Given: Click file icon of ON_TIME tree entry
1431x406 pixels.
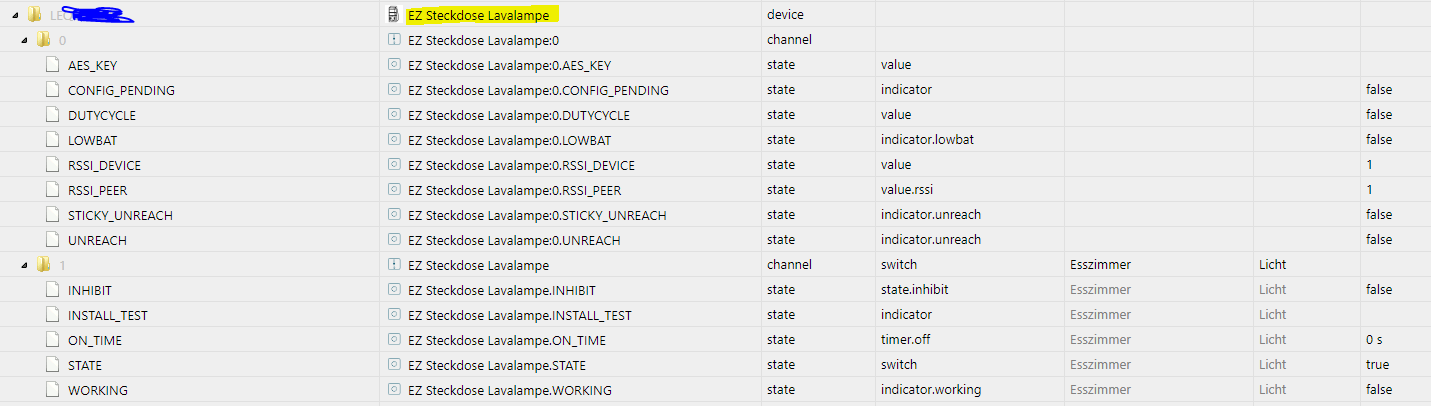Looking at the screenshot, I should (53, 340).
